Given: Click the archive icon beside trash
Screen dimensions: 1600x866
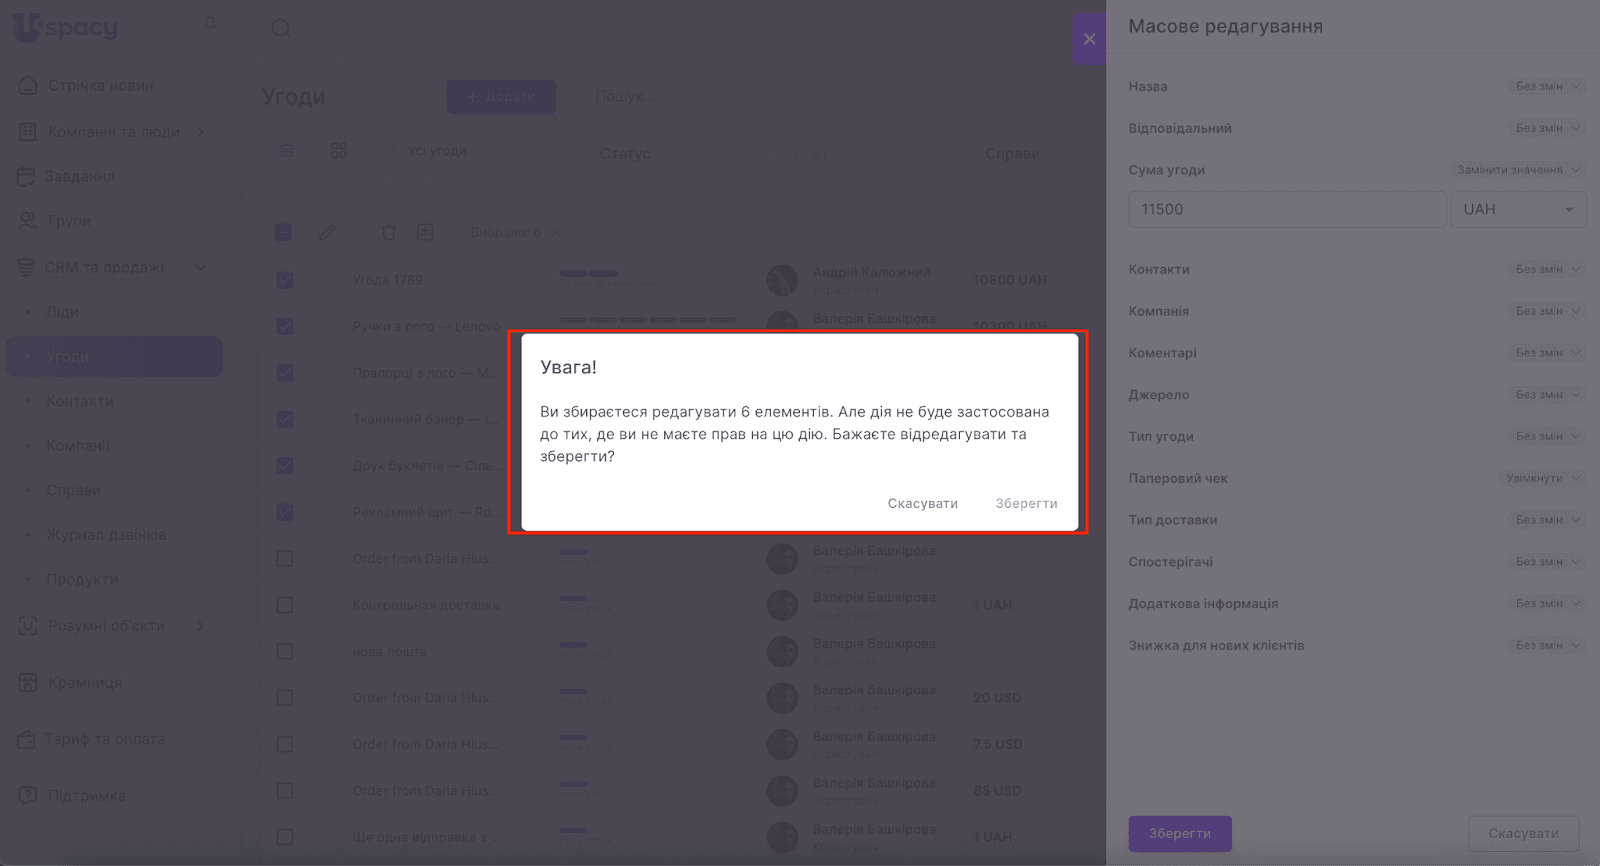Looking at the screenshot, I should coord(425,232).
